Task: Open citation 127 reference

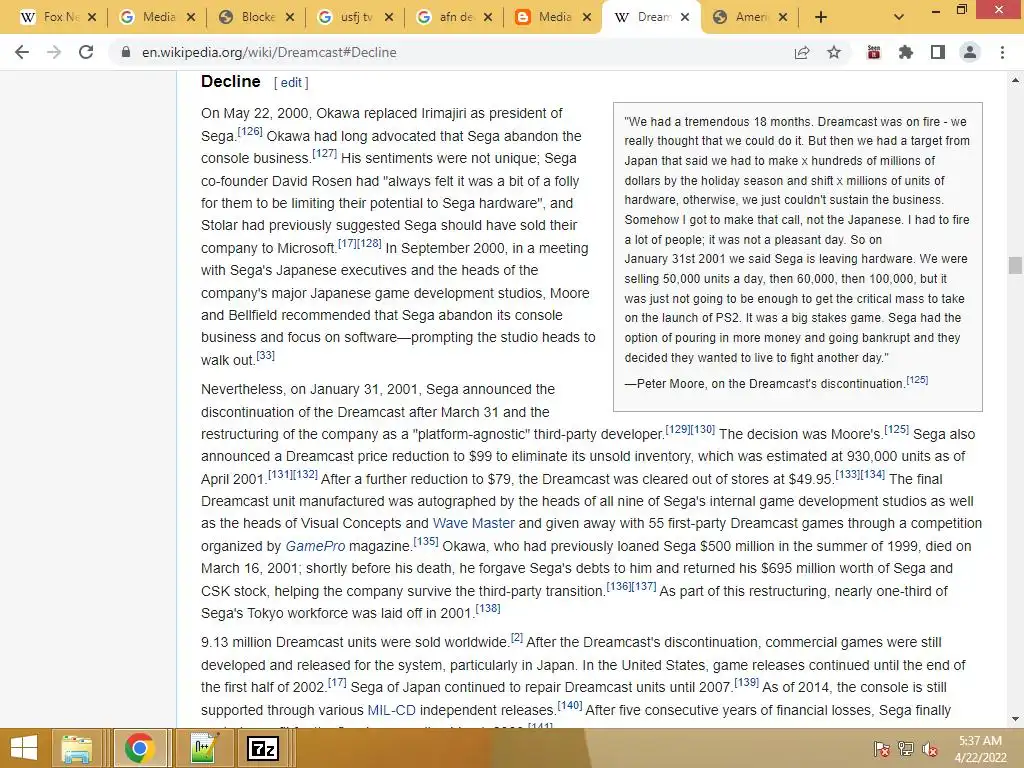Action: pos(325,154)
